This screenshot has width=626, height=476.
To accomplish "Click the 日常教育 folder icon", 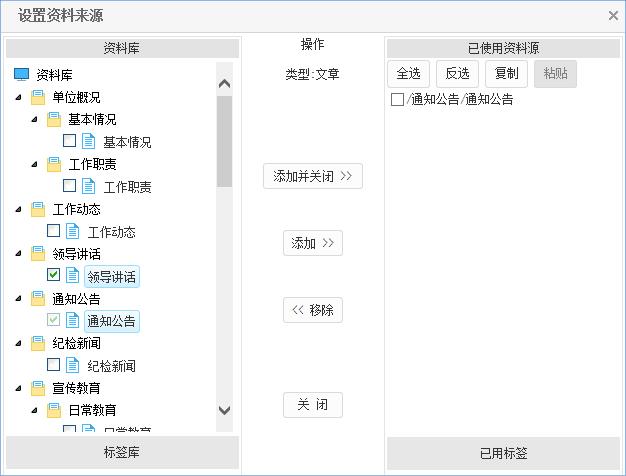I will tap(54, 410).
